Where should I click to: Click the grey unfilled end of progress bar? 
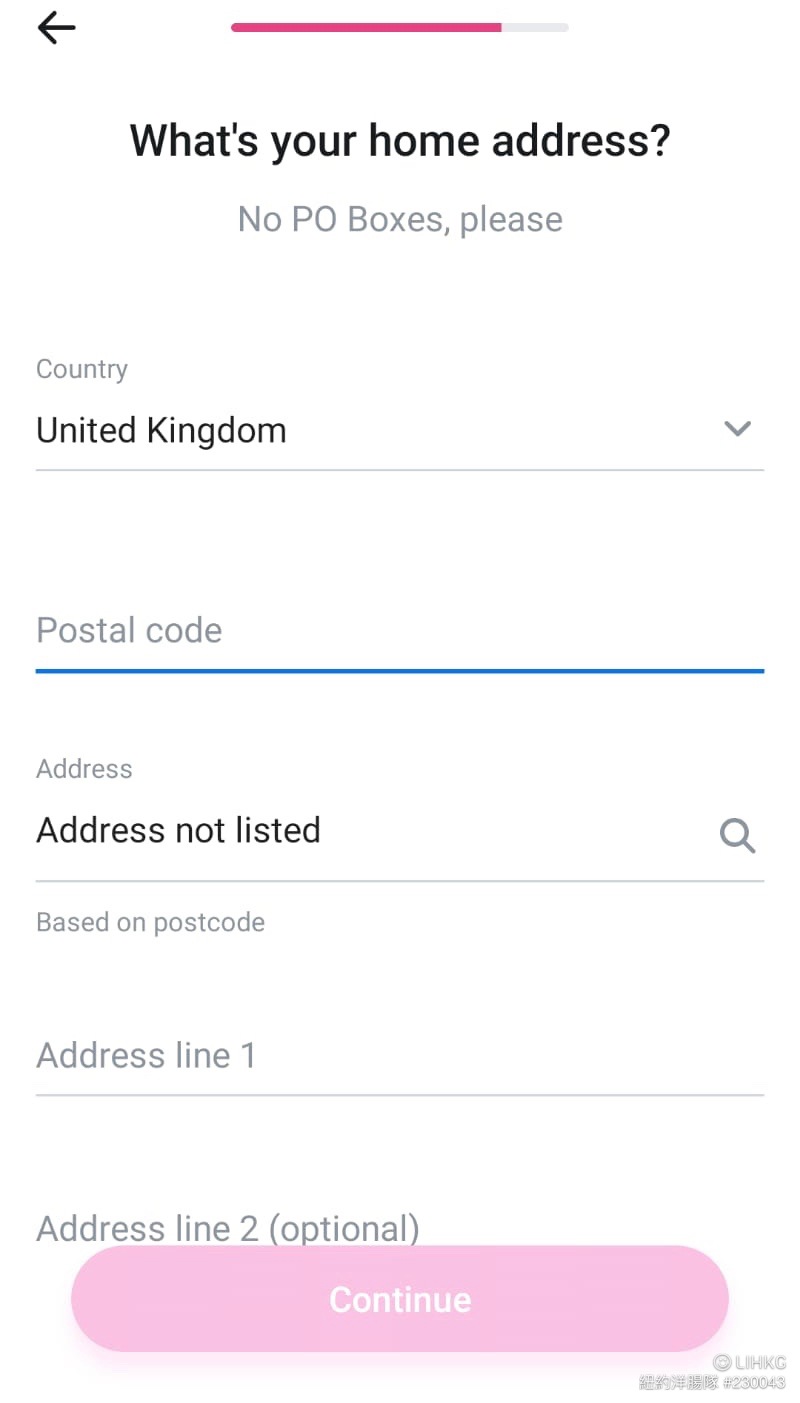535,28
